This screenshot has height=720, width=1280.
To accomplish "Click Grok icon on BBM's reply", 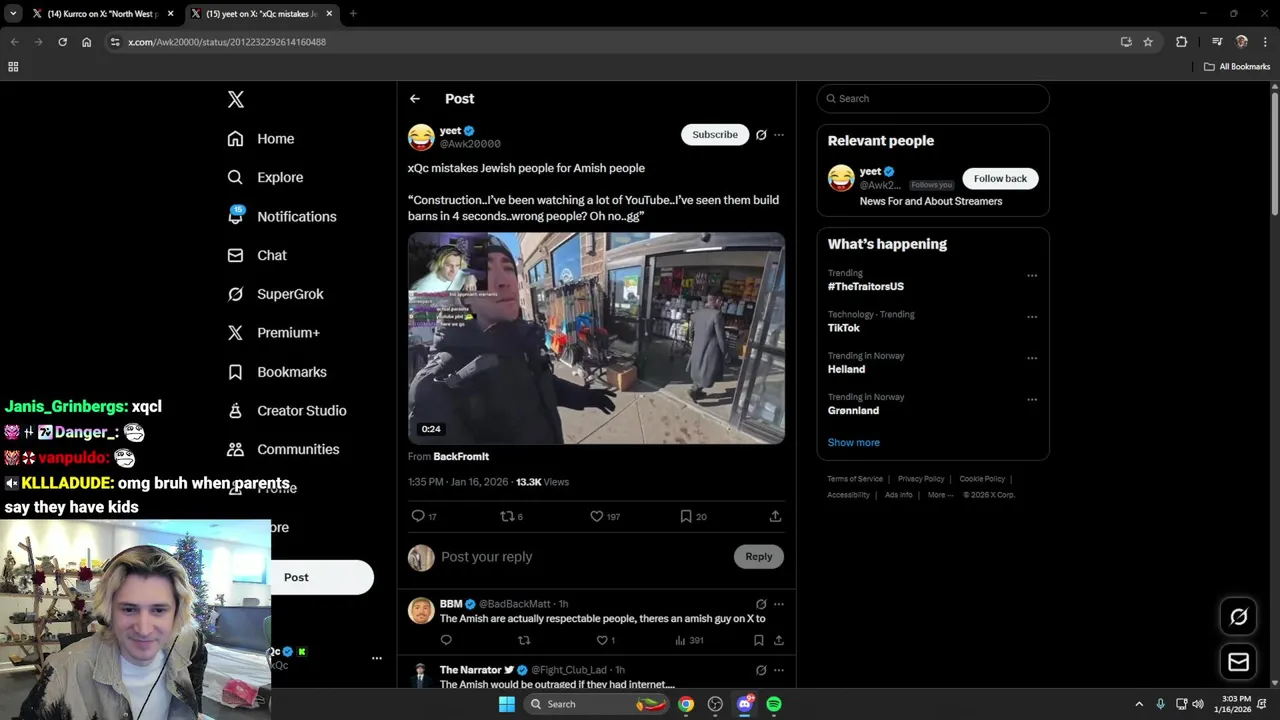I will click(x=761, y=604).
